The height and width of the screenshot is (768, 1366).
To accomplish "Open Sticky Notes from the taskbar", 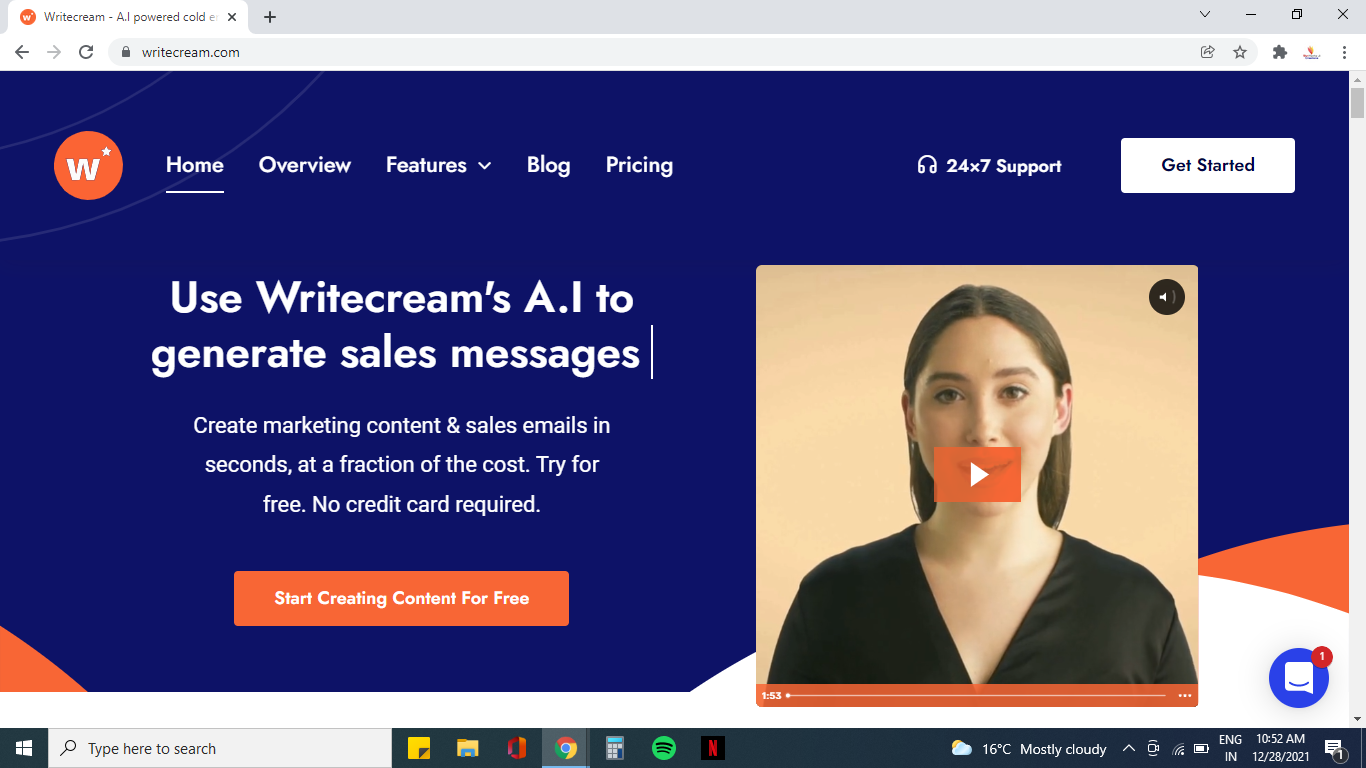I will pyautogui.click(x=419, y=748).
